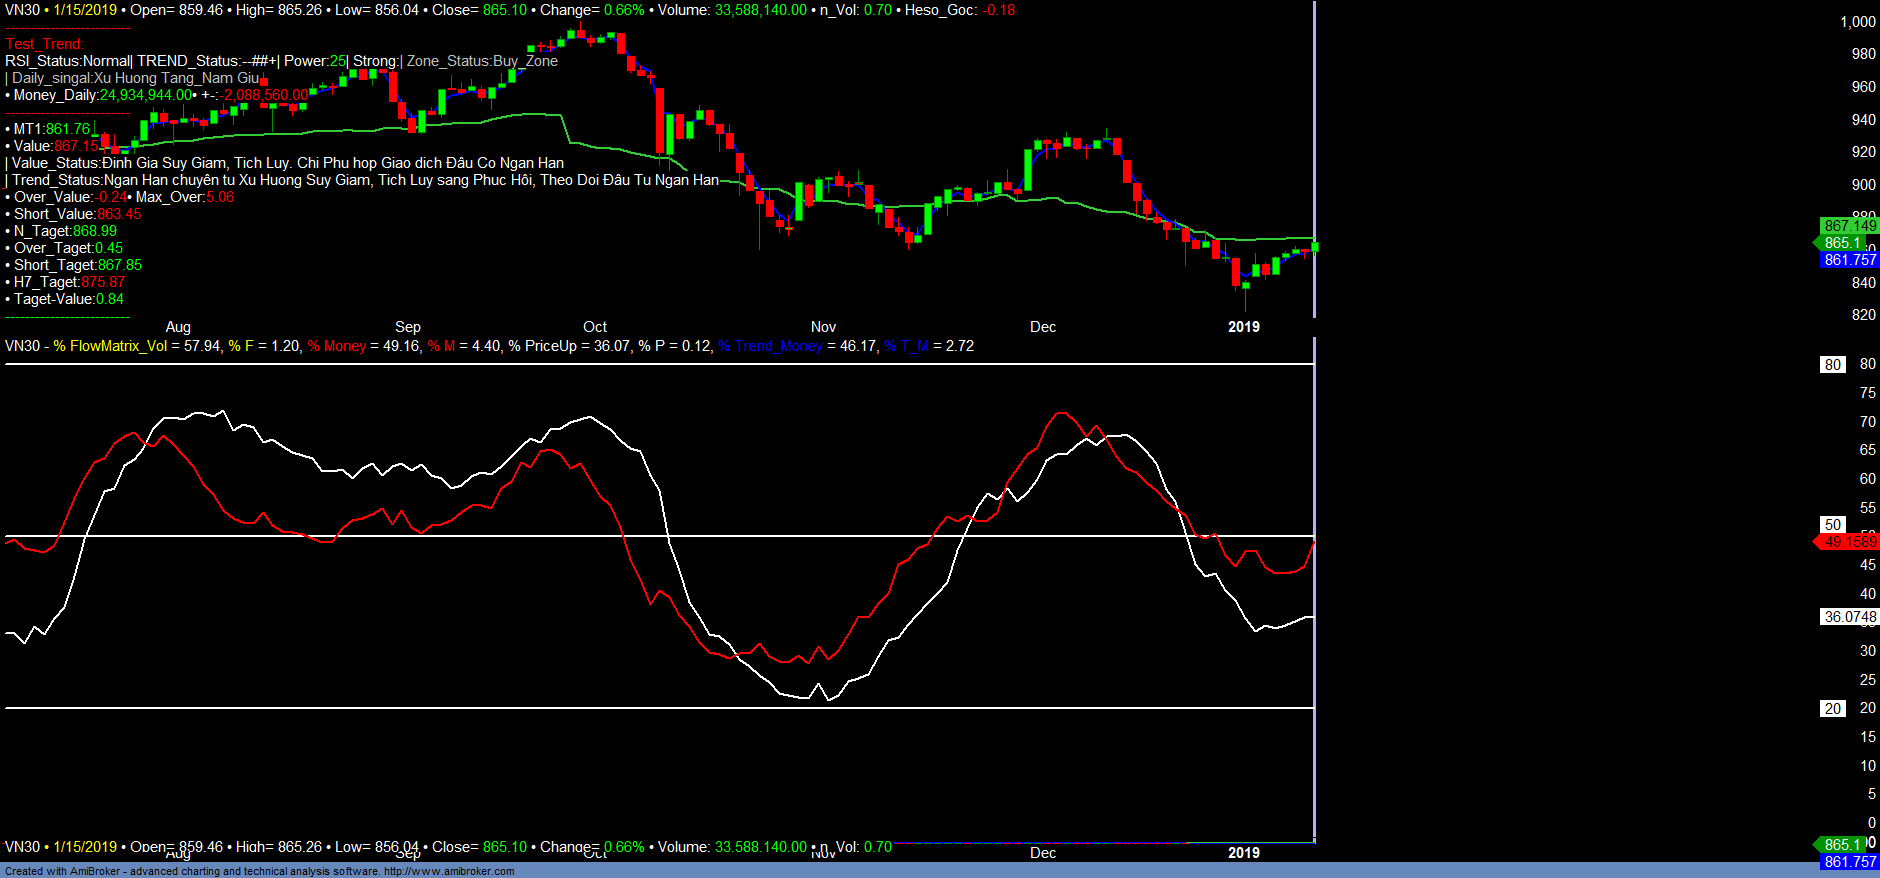Click the red Test_Trend title text
The image size is (1880, 878).
coord(44,44)
